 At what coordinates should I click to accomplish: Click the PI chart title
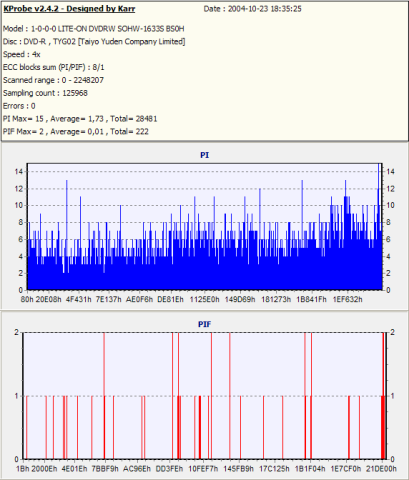pyautogui.click(x=204, y=155)
